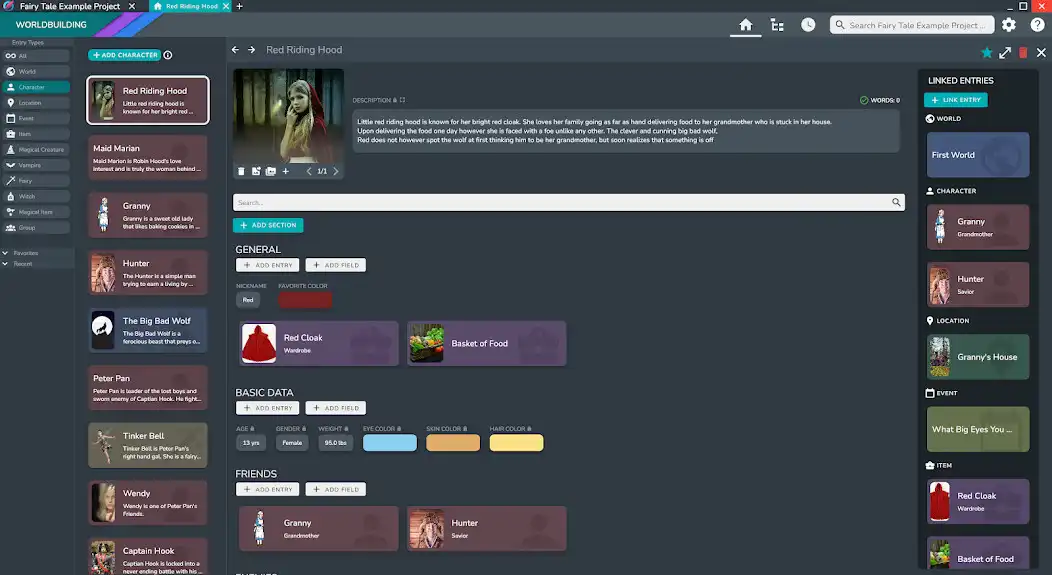
Task: Show the previous image with left chevron
Action: [309, 171]
